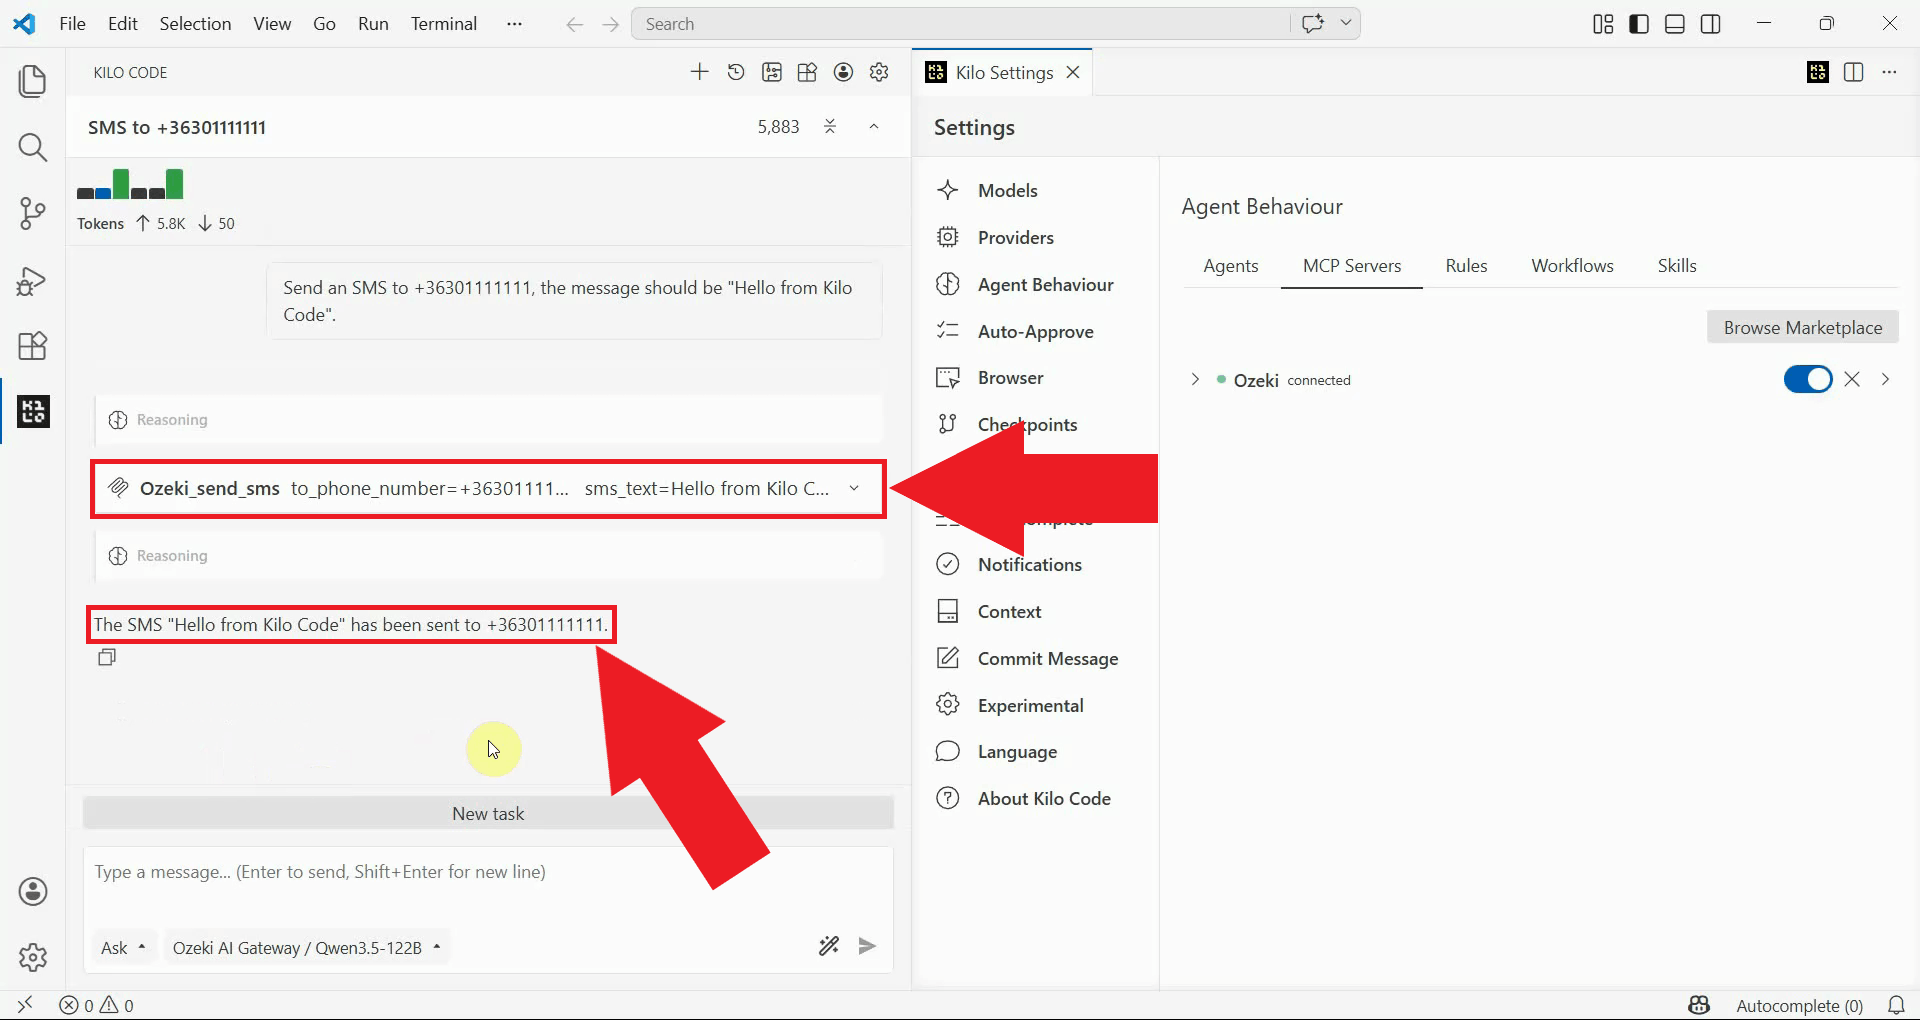Collapse the SMS task header
This screenshot has width=1920, height=1020.
point(874,127)
